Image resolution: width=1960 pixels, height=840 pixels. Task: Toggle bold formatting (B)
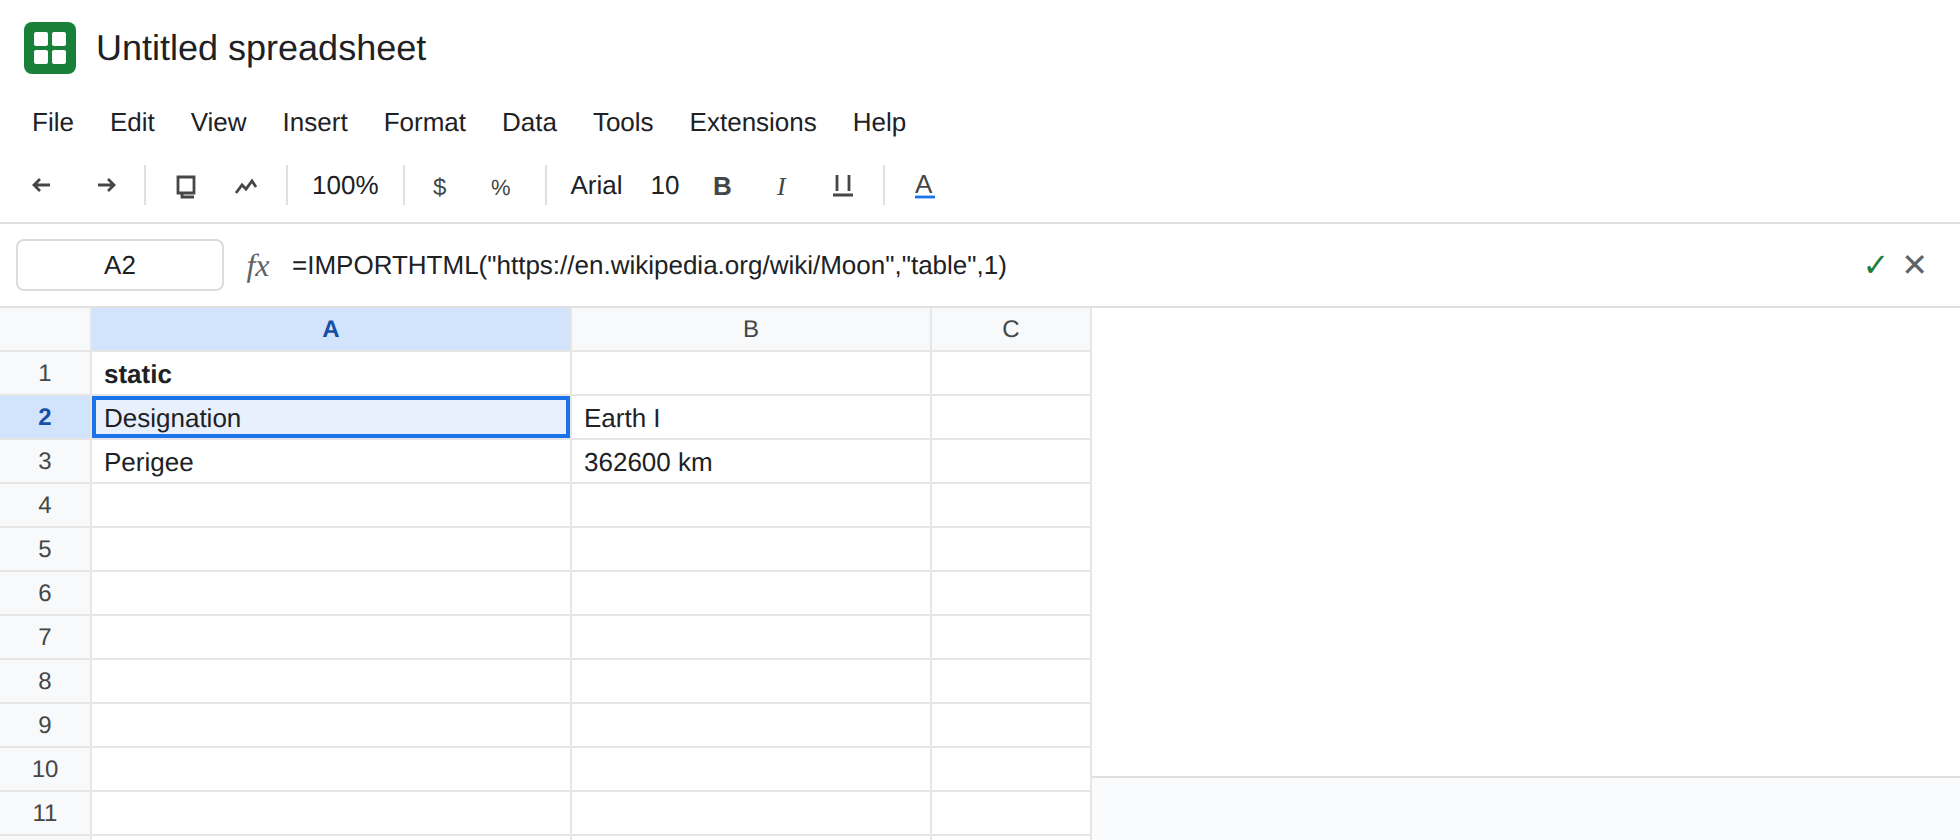722,186
